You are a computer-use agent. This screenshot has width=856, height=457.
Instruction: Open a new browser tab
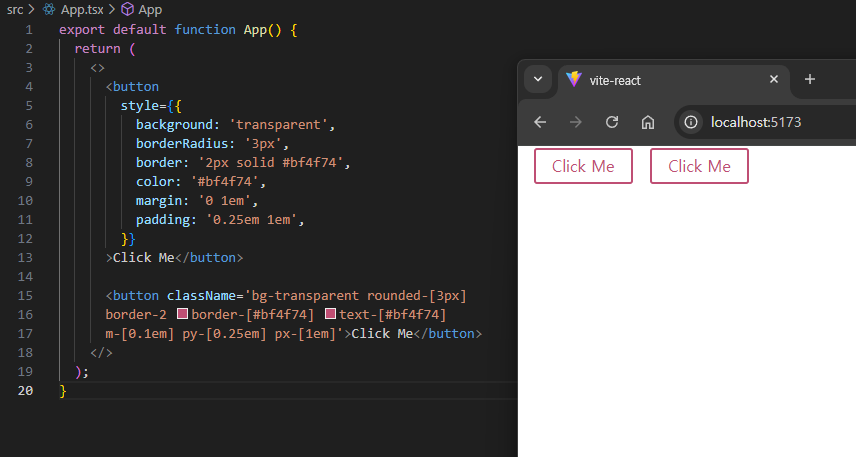coord(810,80)
